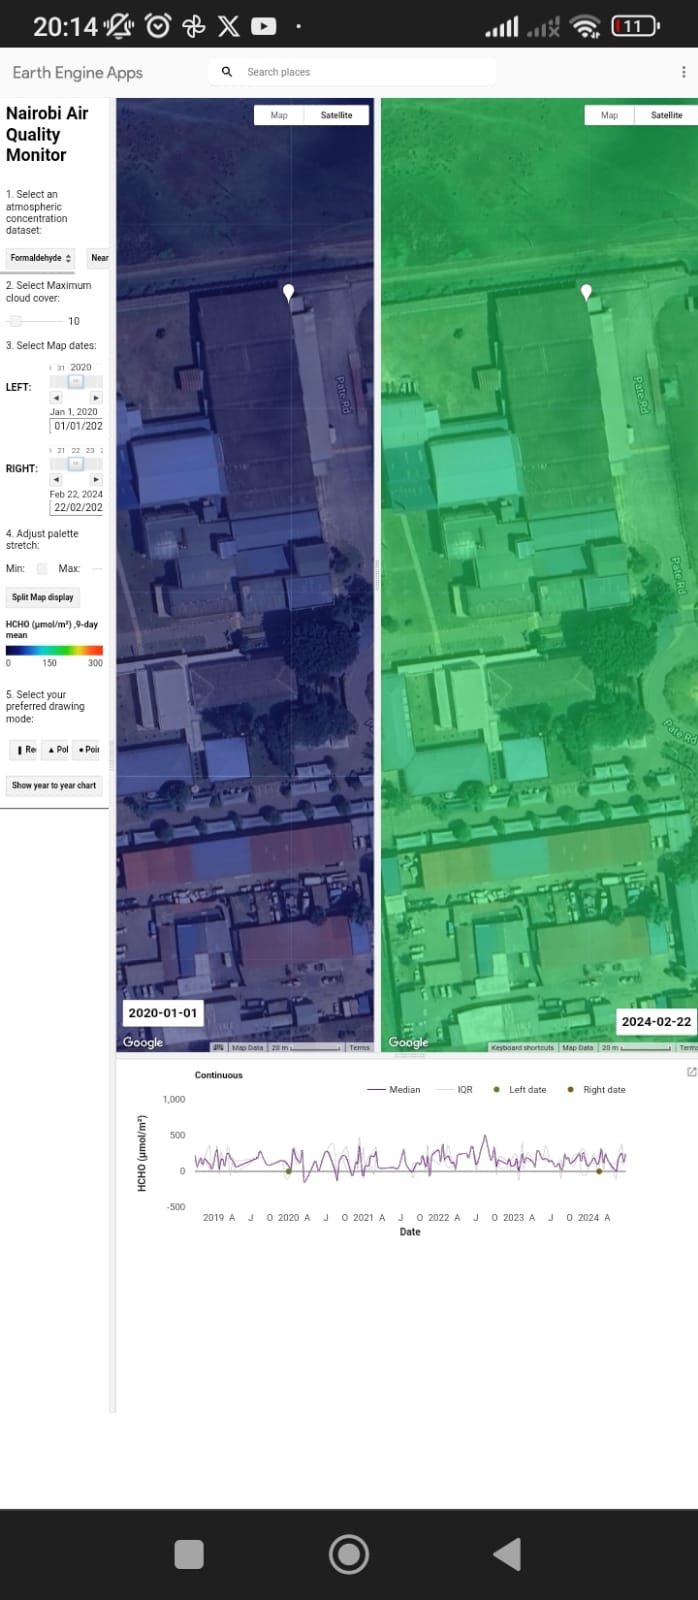698x1600 pixels.
Task: Toggle the IQR legend entry
Action: click(x=455, y=1090)
